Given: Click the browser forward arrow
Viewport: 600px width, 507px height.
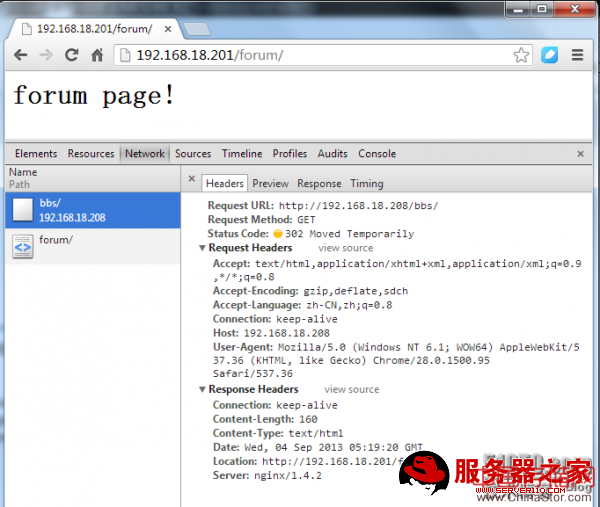Looking at the screenshot, I should tap(46, 56).
